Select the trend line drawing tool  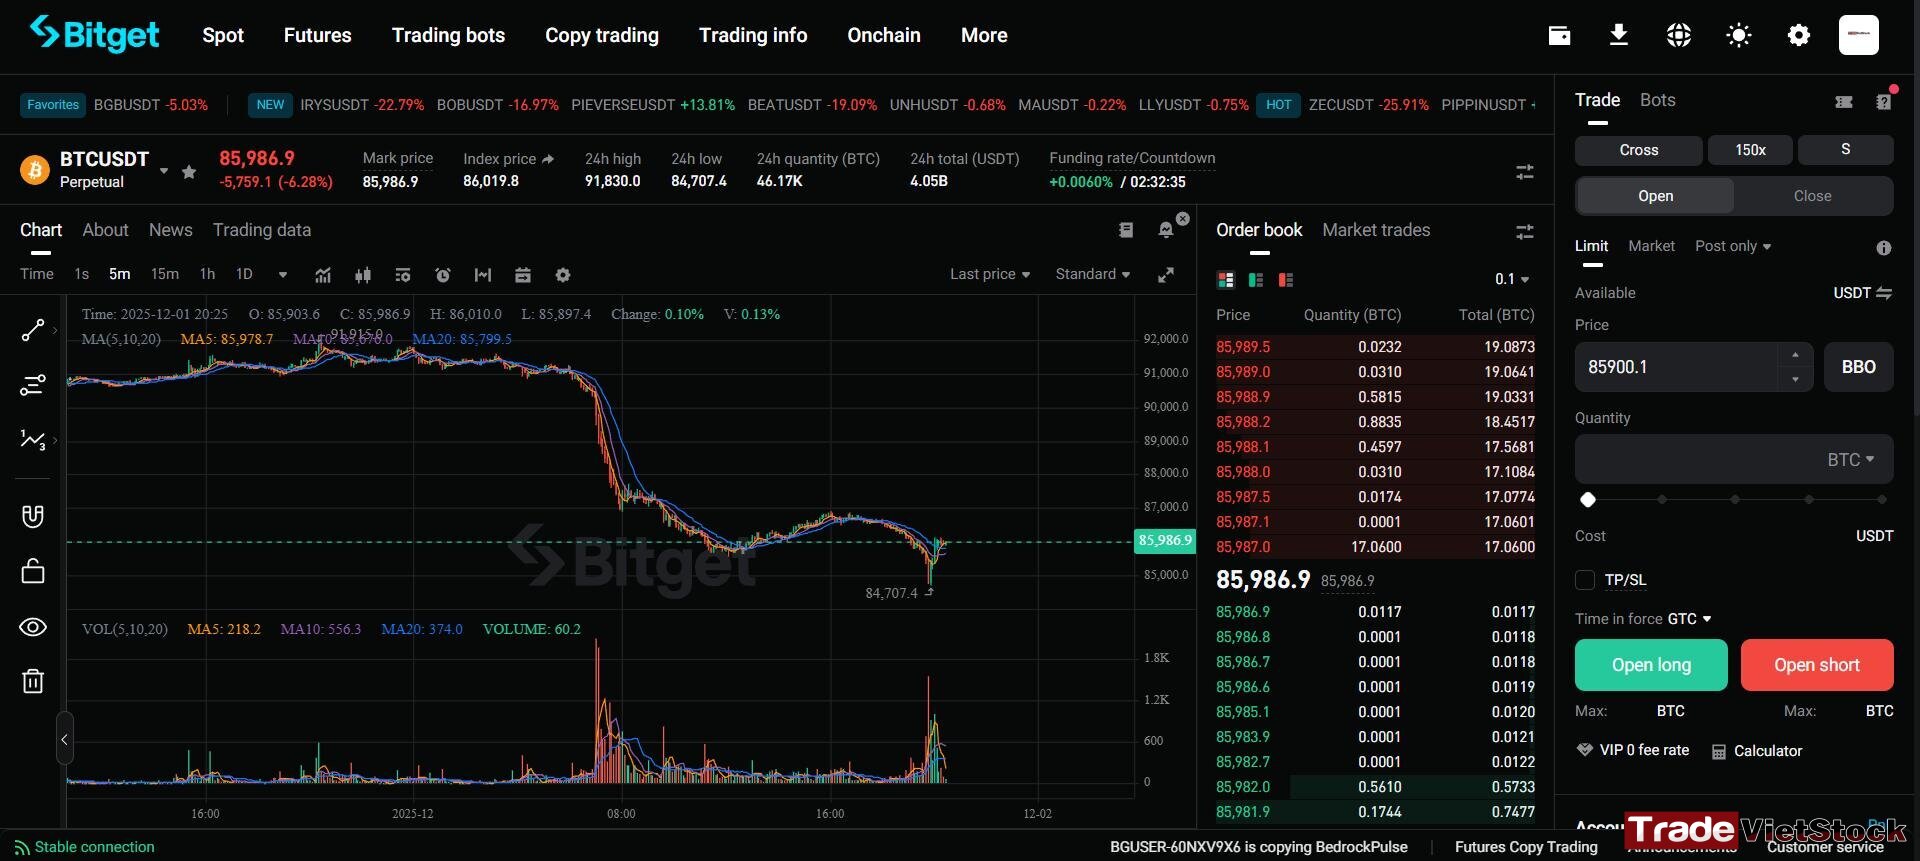pos(33,330)
